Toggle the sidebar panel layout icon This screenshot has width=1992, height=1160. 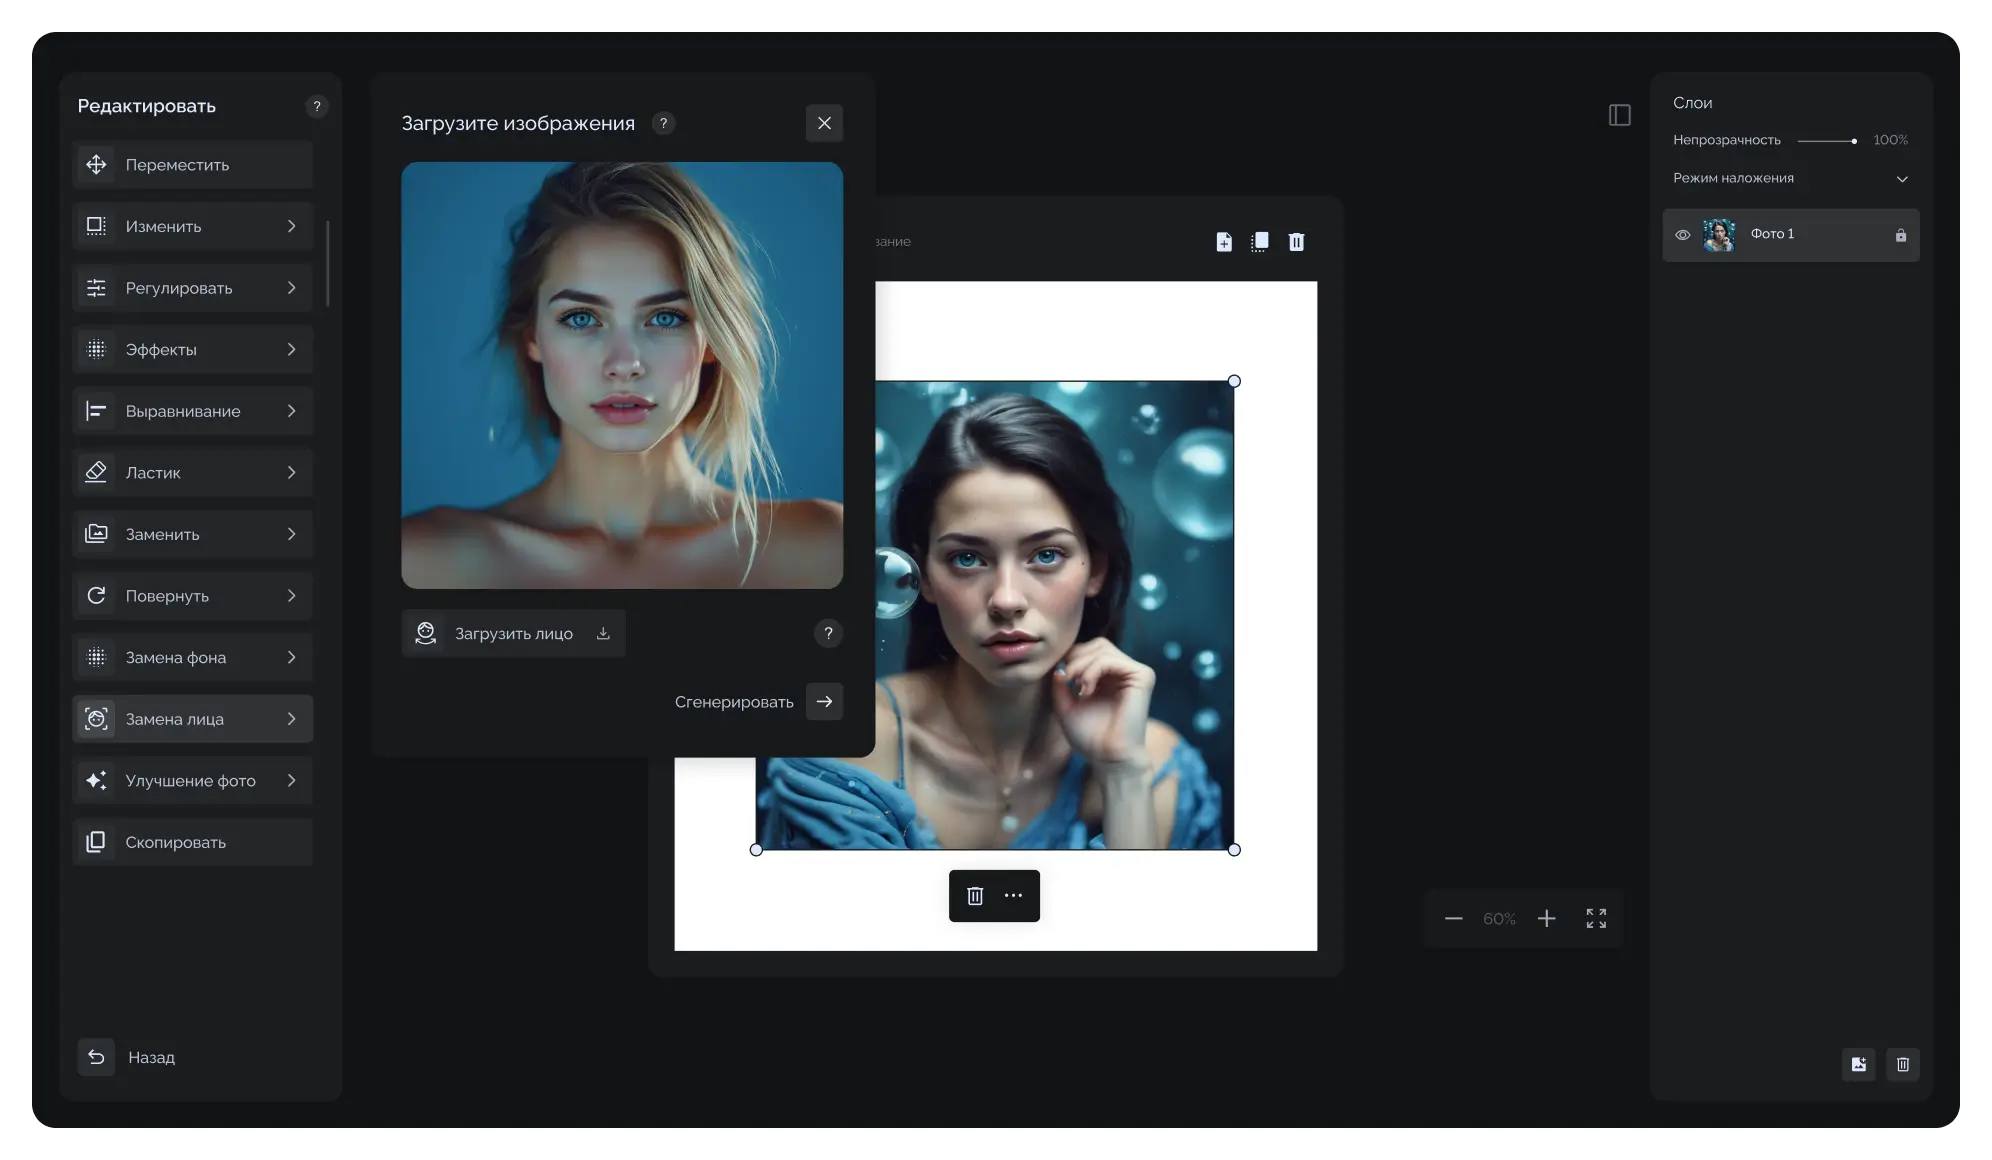coord(1619,115)
